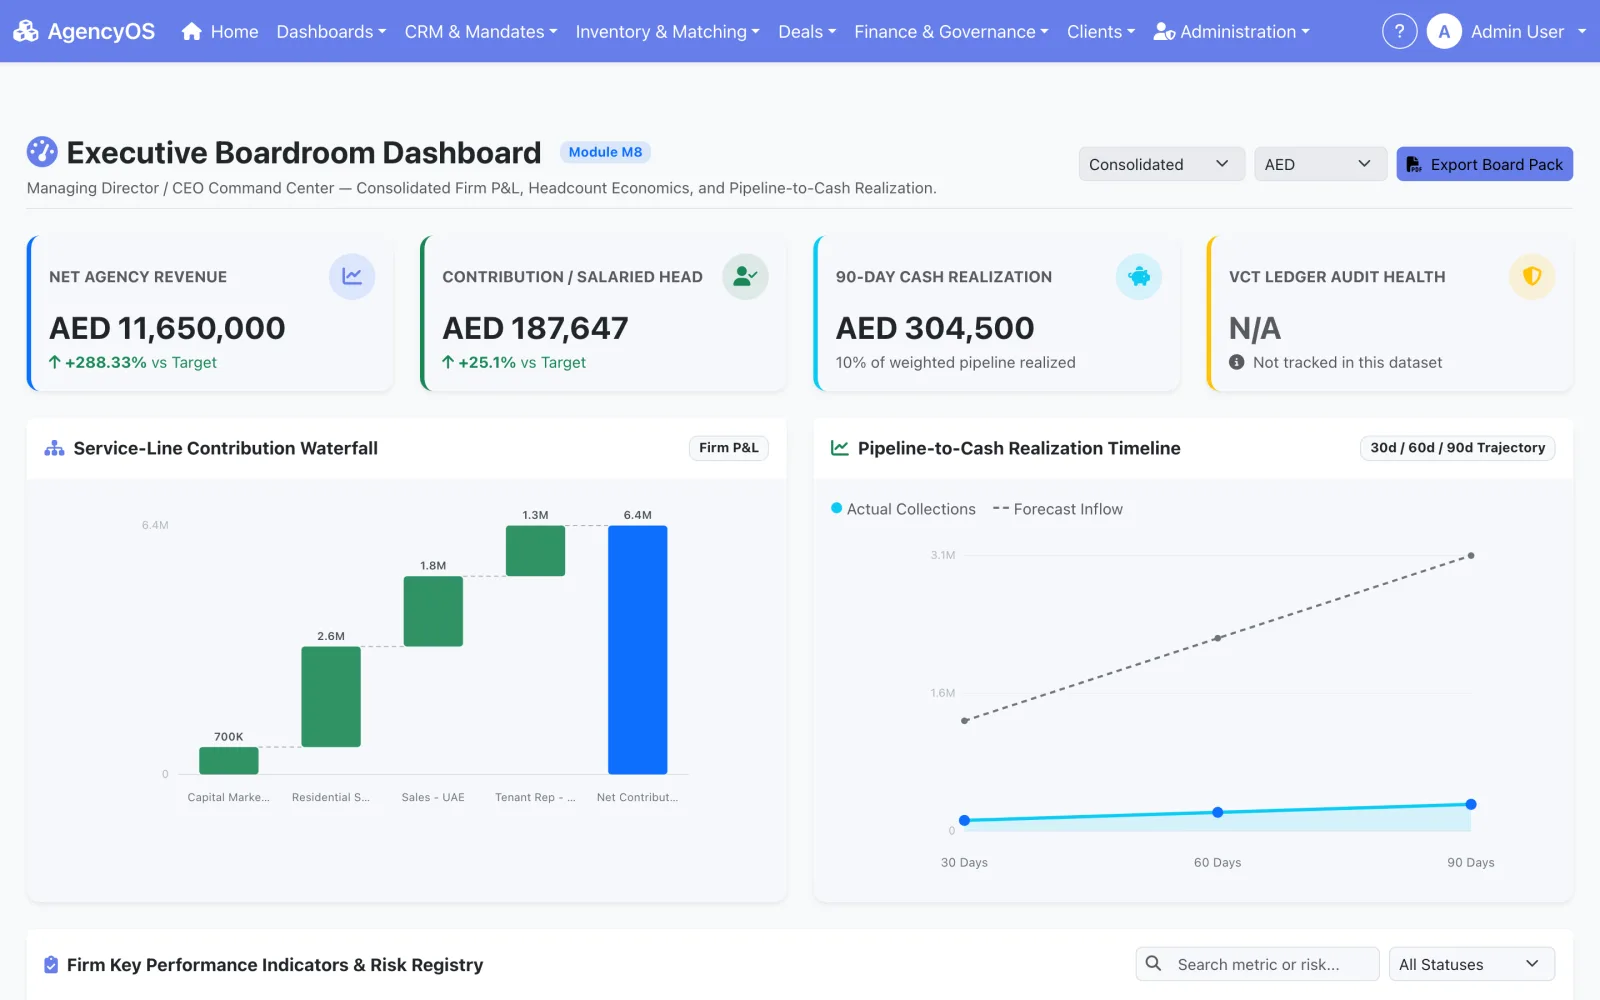The height and width of the screenshot is (1000, 1600).
Task: Click the Residential 2.6M bar
Action: tap(331, 697)
